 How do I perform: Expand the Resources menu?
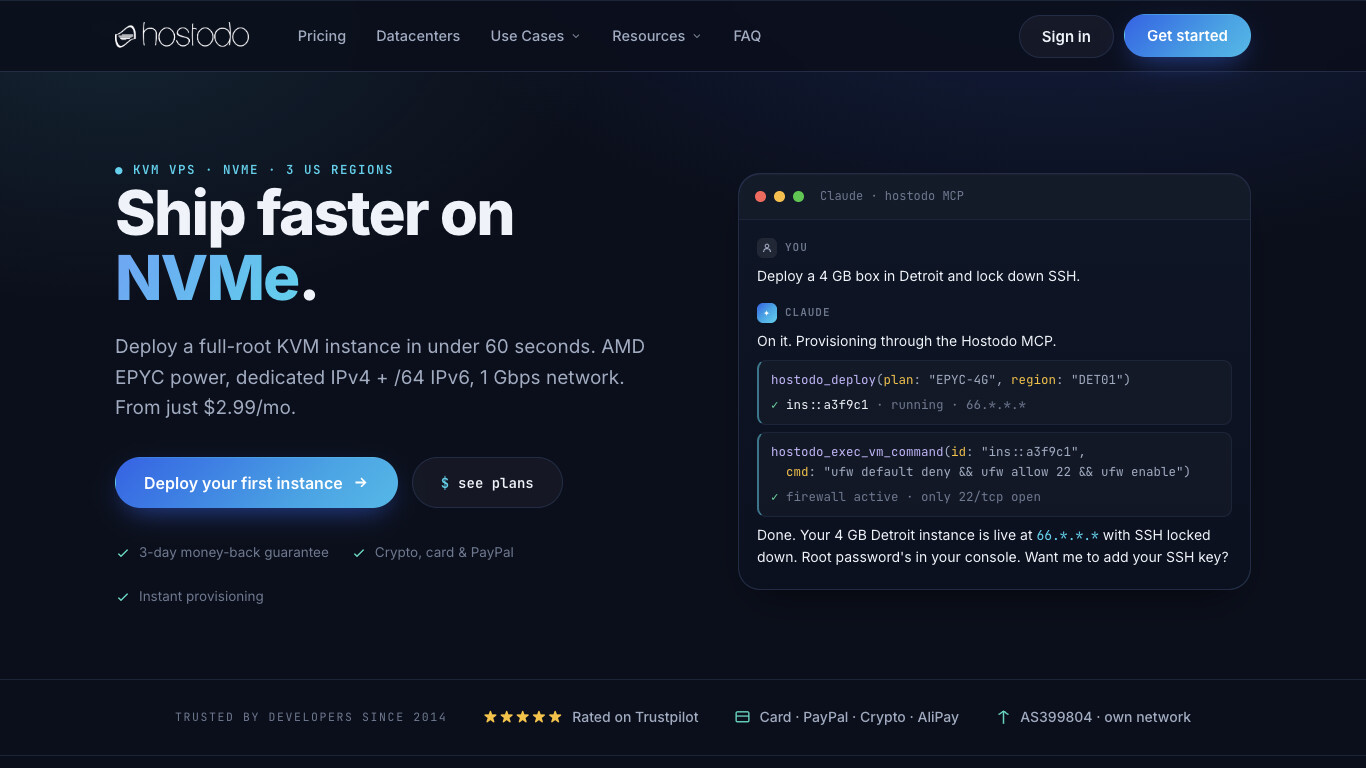point(657,36)
